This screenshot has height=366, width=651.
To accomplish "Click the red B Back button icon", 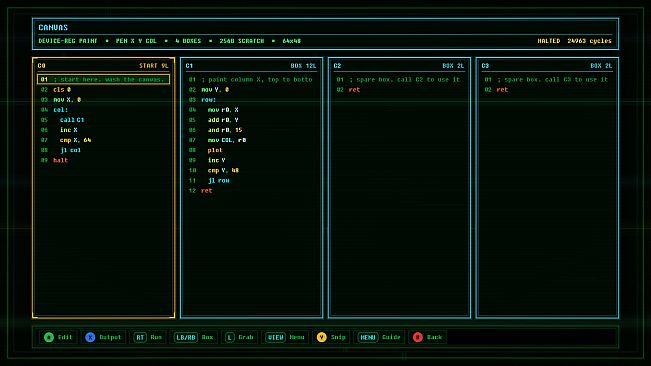I will pyautogui.click(x=418, y=337).
